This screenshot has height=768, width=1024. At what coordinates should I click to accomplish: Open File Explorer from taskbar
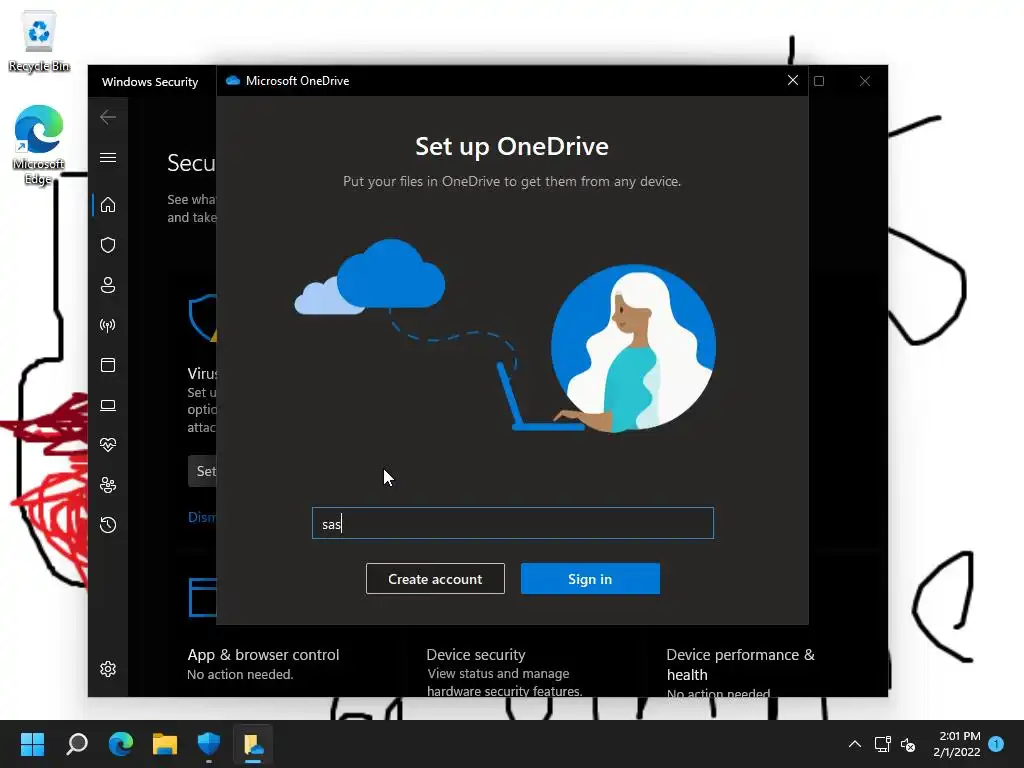[x=165, y=744]
